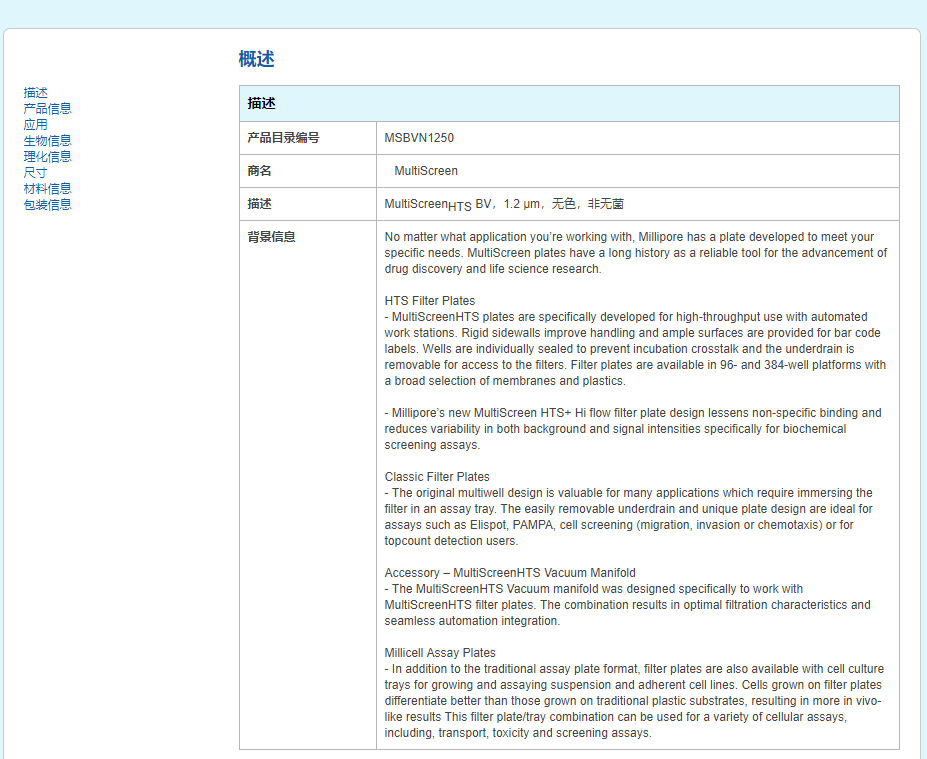The height and width of the screenshot is (759, 927).
Task: Click the Classic Filter Plates subheading
Action: coord(437,477)
